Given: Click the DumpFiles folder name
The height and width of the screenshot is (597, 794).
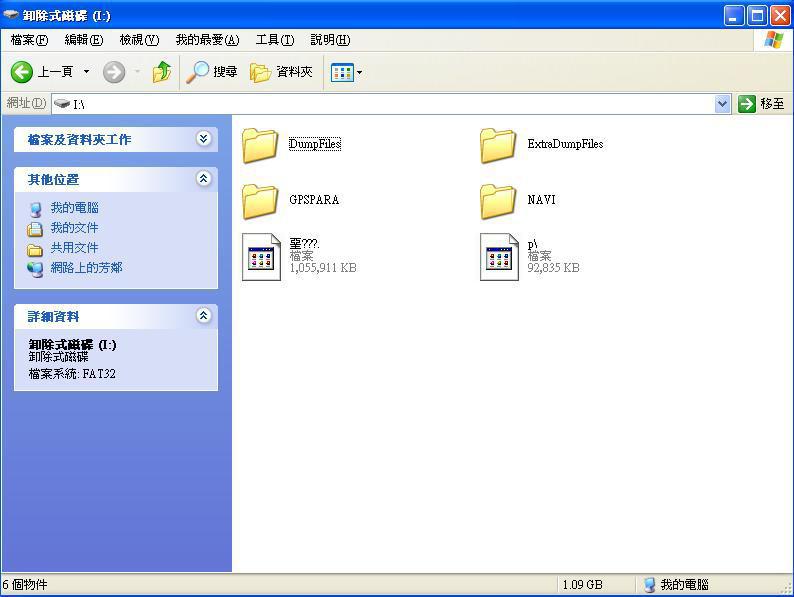Looking at the screenshot, I should point(315,144).
